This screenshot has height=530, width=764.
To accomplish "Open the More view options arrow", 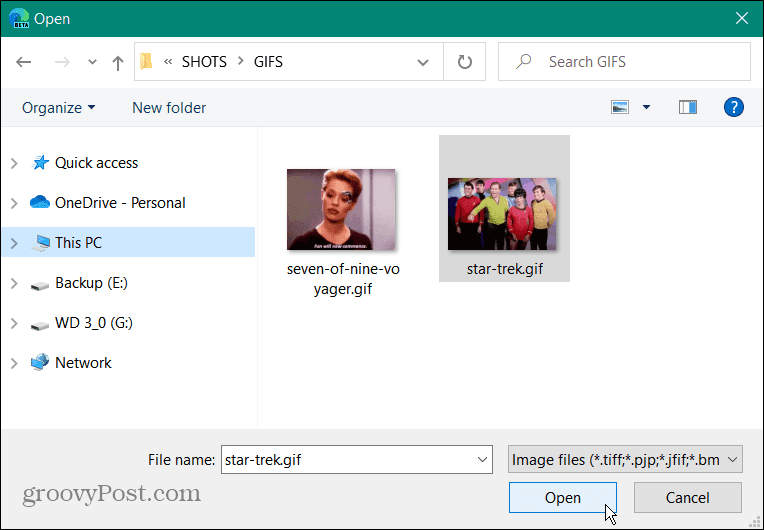I will tap(646, 107).
